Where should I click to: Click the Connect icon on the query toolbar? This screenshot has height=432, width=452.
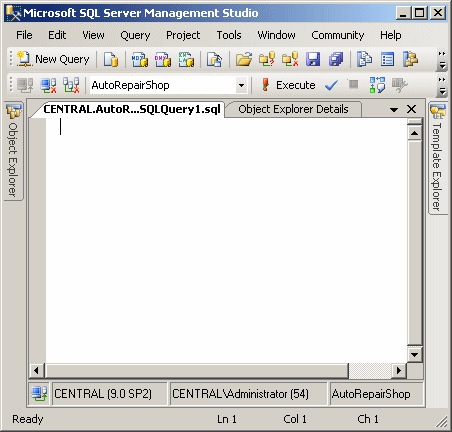(x=25, y=85)
